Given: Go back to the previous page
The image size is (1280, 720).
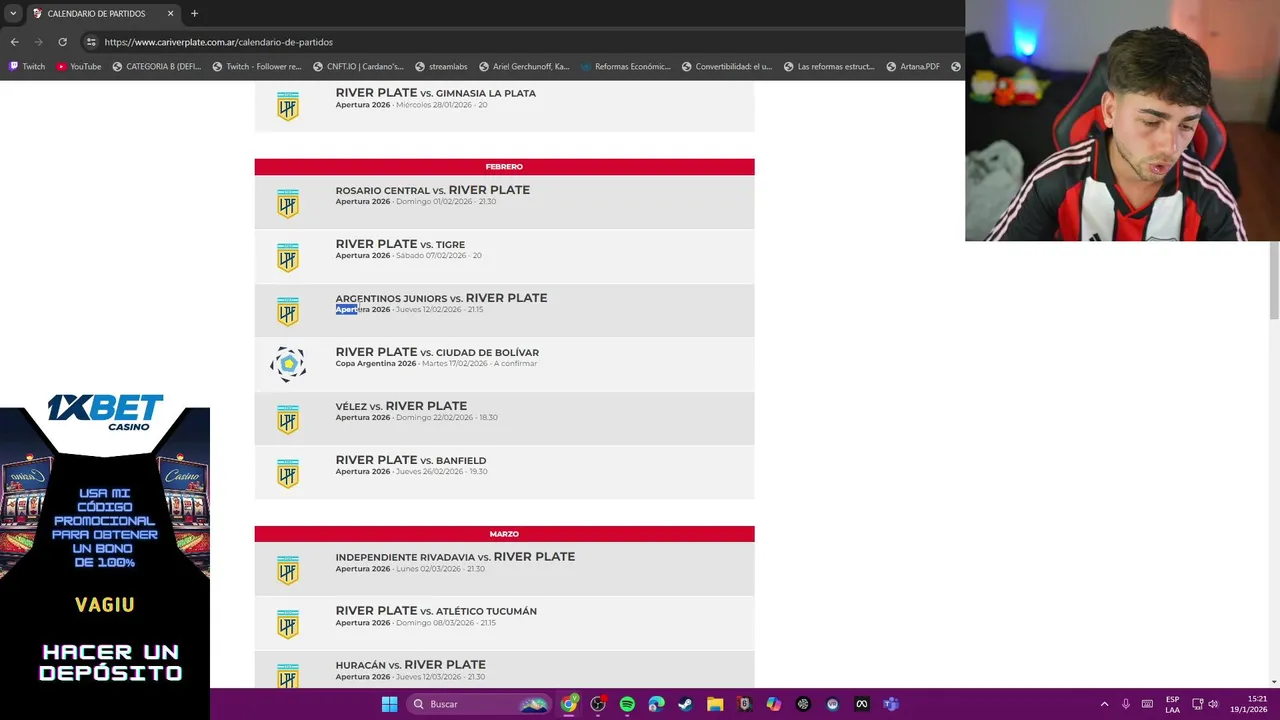Looking at the screenshot, I should 14,42.
